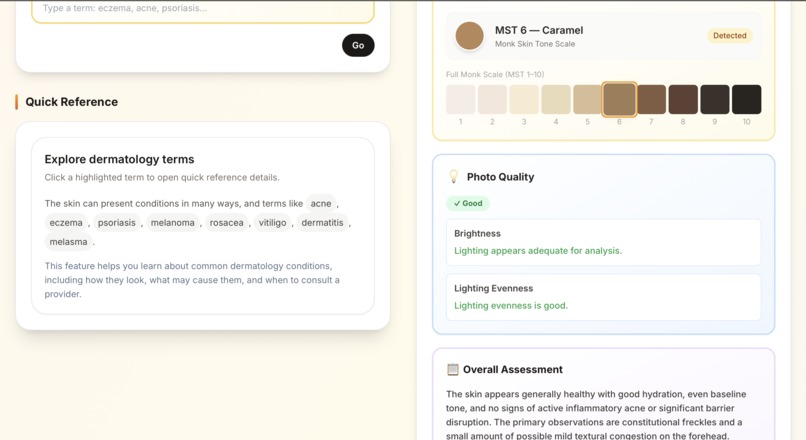The width and height of the screenshot is (806, 440).
Task: Pick Monk scale swatch 8
Action: [x=683, y=99]
